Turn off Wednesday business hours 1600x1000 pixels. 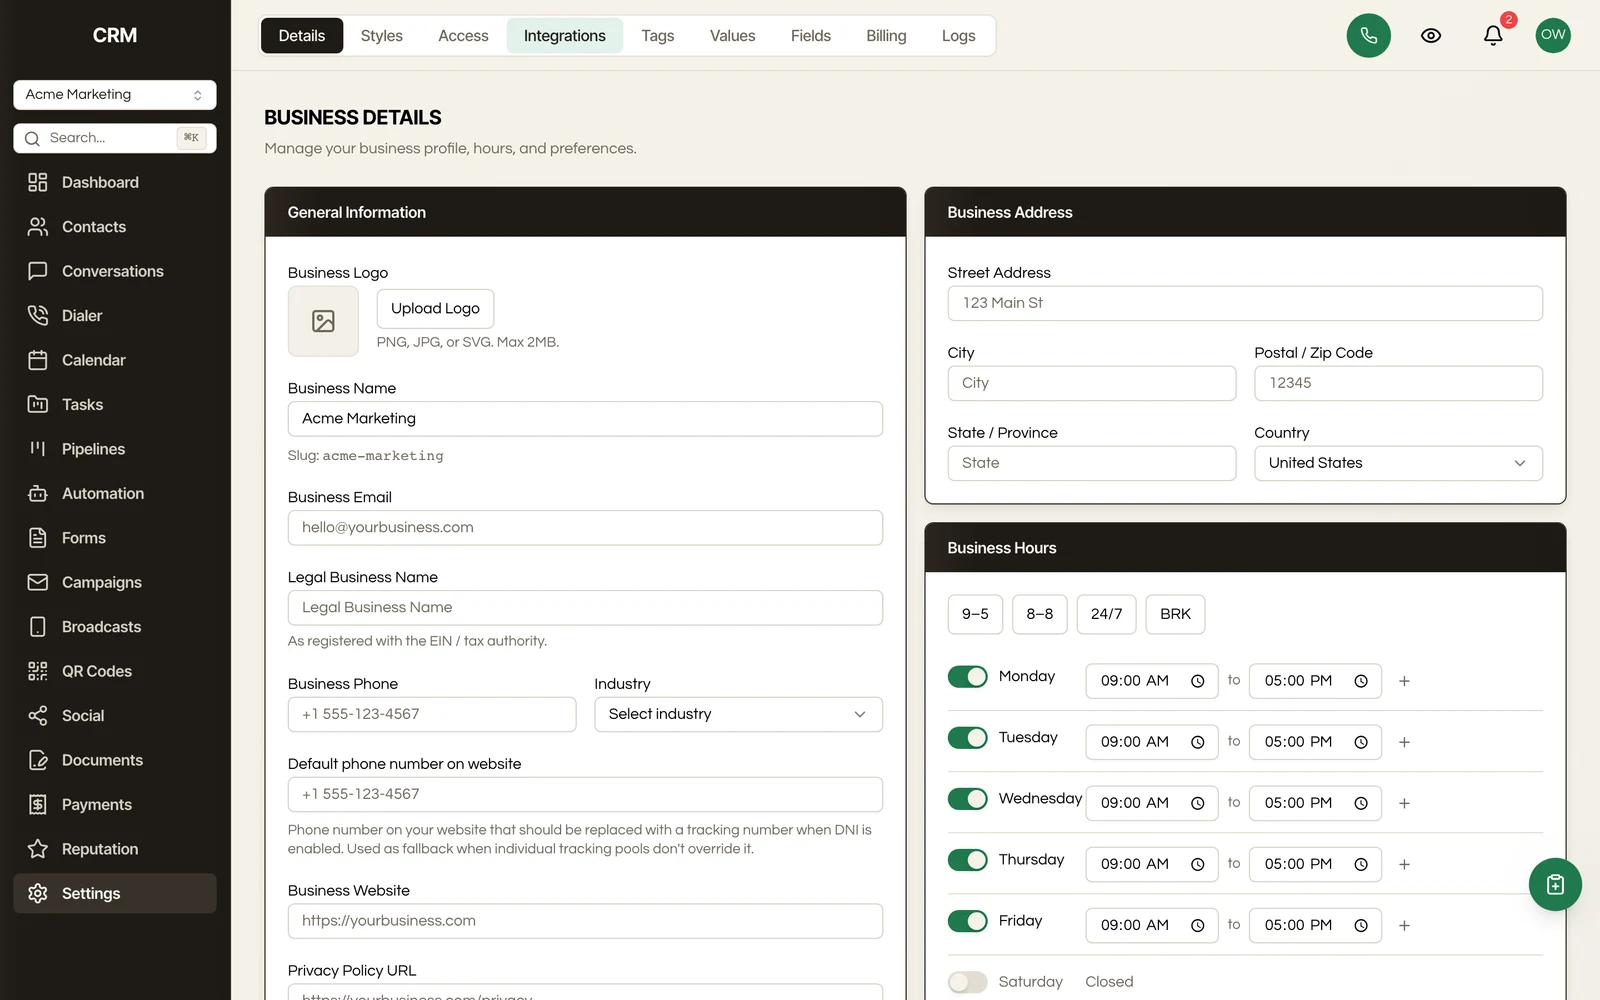(x=967, y=799)
